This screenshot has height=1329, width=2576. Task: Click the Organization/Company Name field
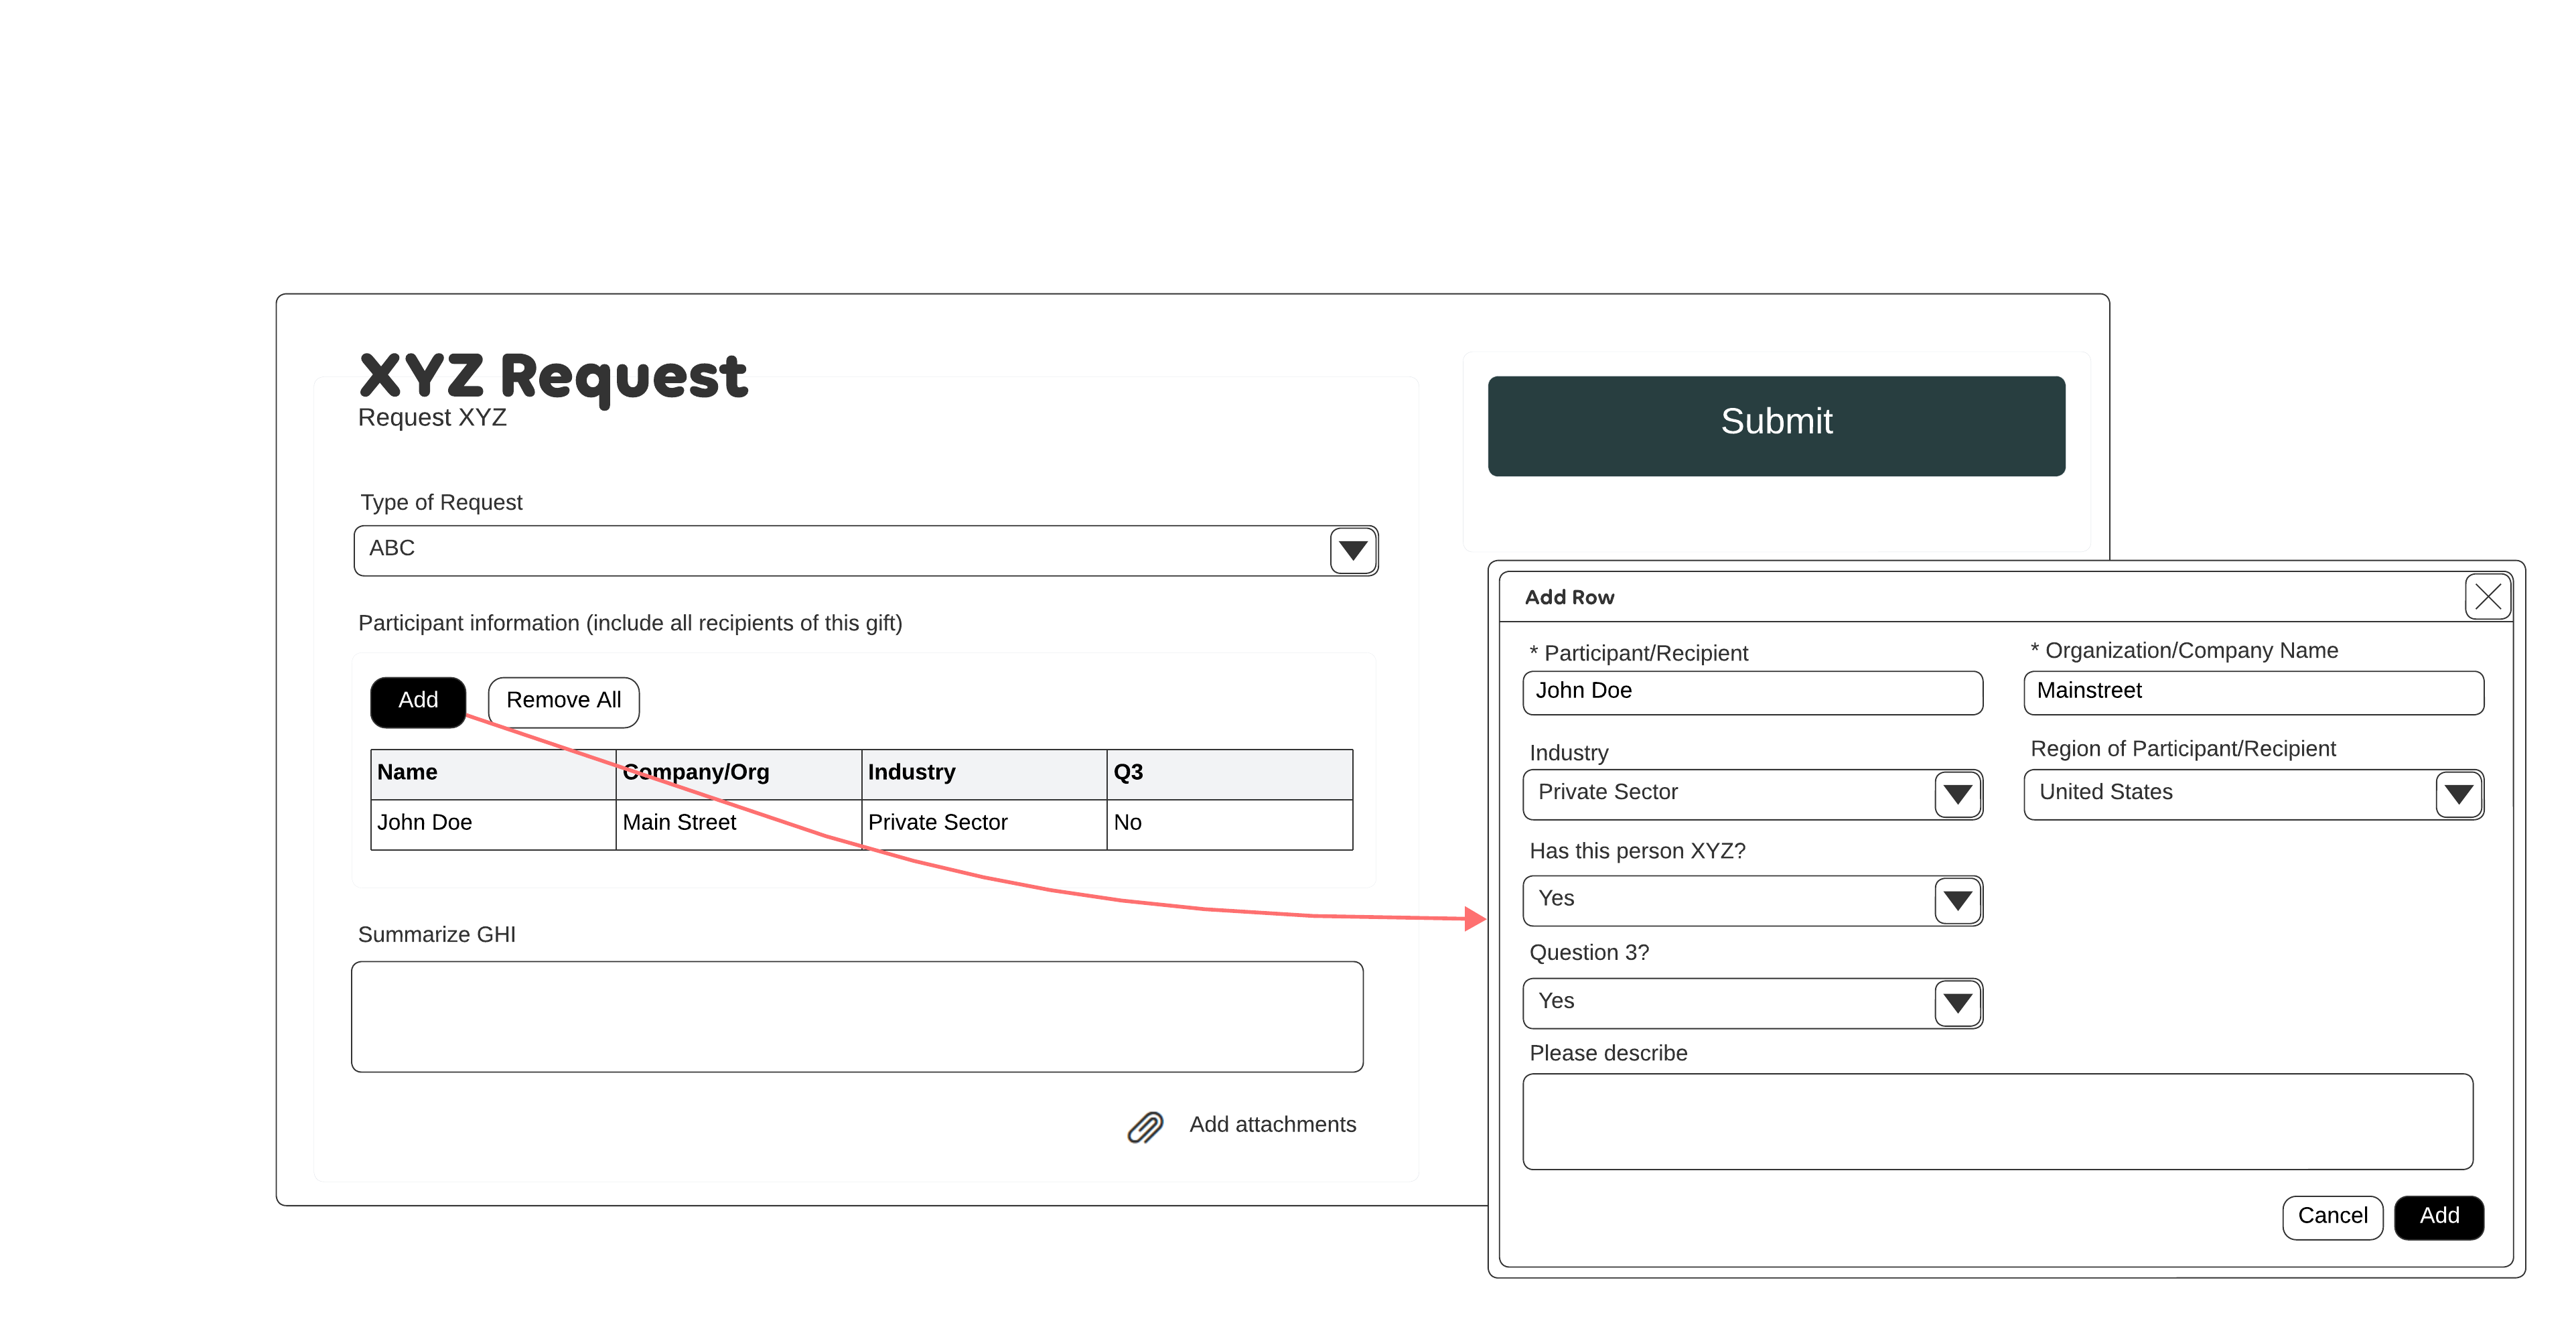coord(2252,692)
